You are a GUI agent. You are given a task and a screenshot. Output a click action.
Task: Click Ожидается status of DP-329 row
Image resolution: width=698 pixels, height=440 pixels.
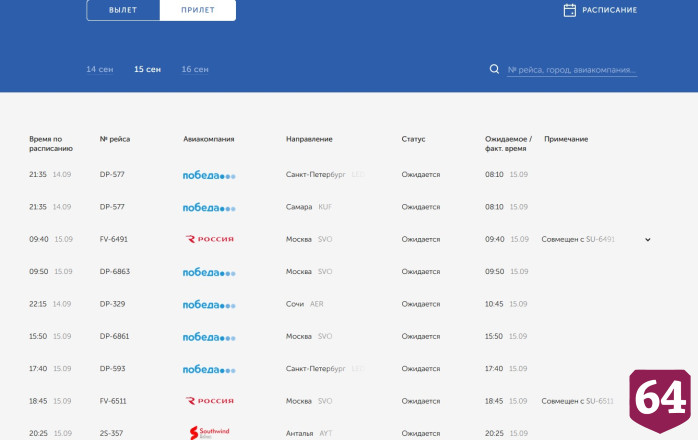click(x=421, y=304)
